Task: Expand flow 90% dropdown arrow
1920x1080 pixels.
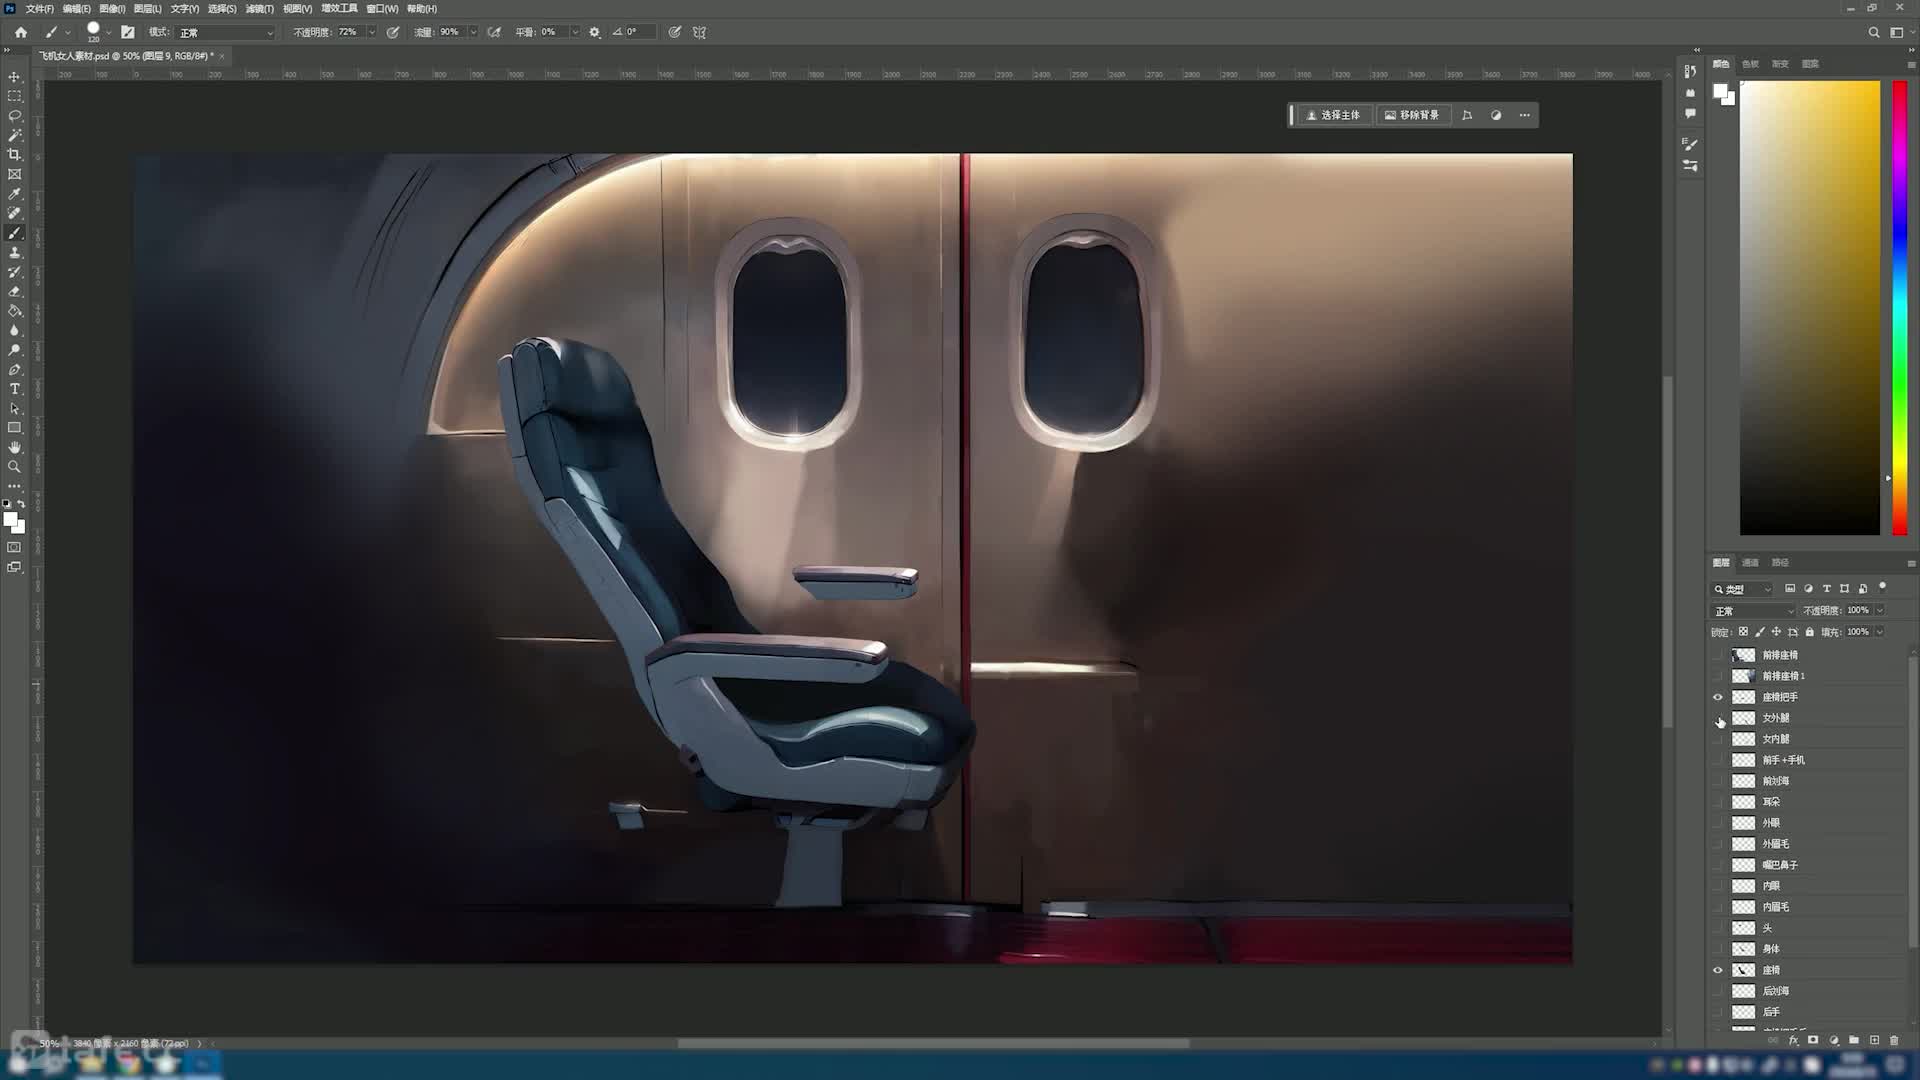Action: coord(473,32)
